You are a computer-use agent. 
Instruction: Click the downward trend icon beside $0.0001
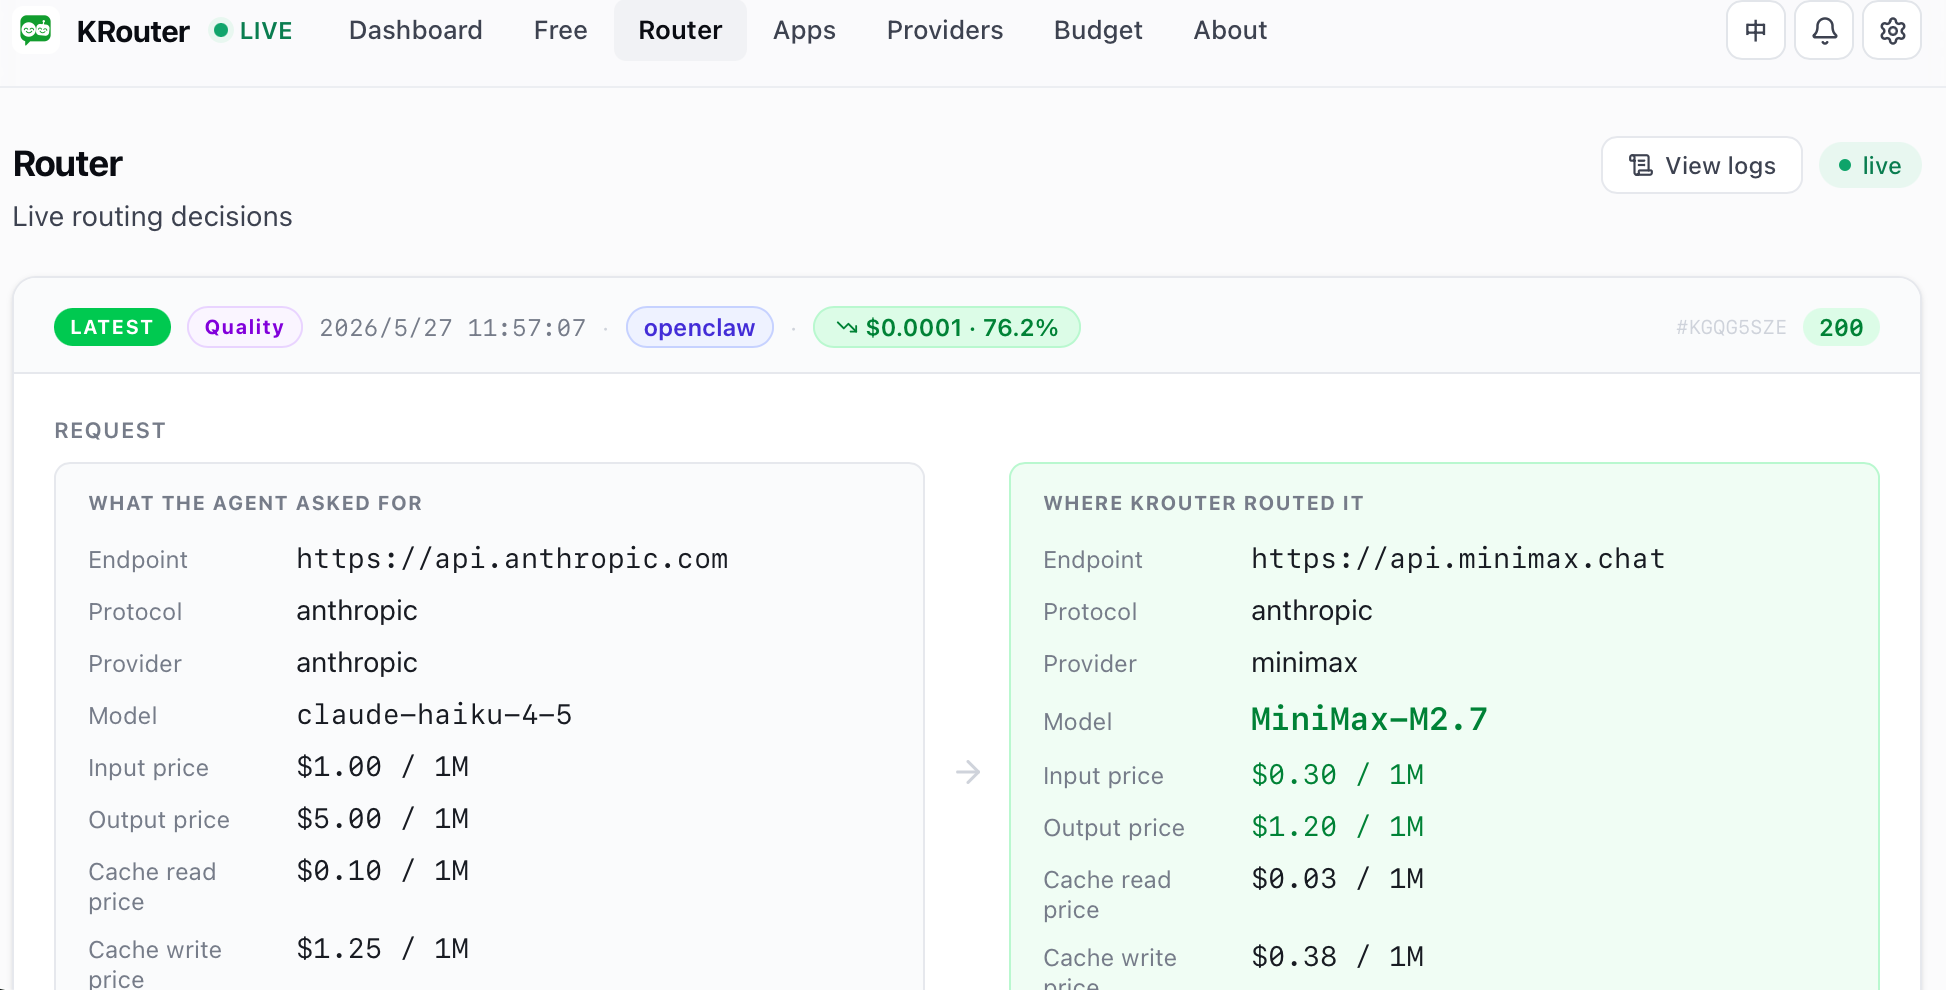[847, 327]
